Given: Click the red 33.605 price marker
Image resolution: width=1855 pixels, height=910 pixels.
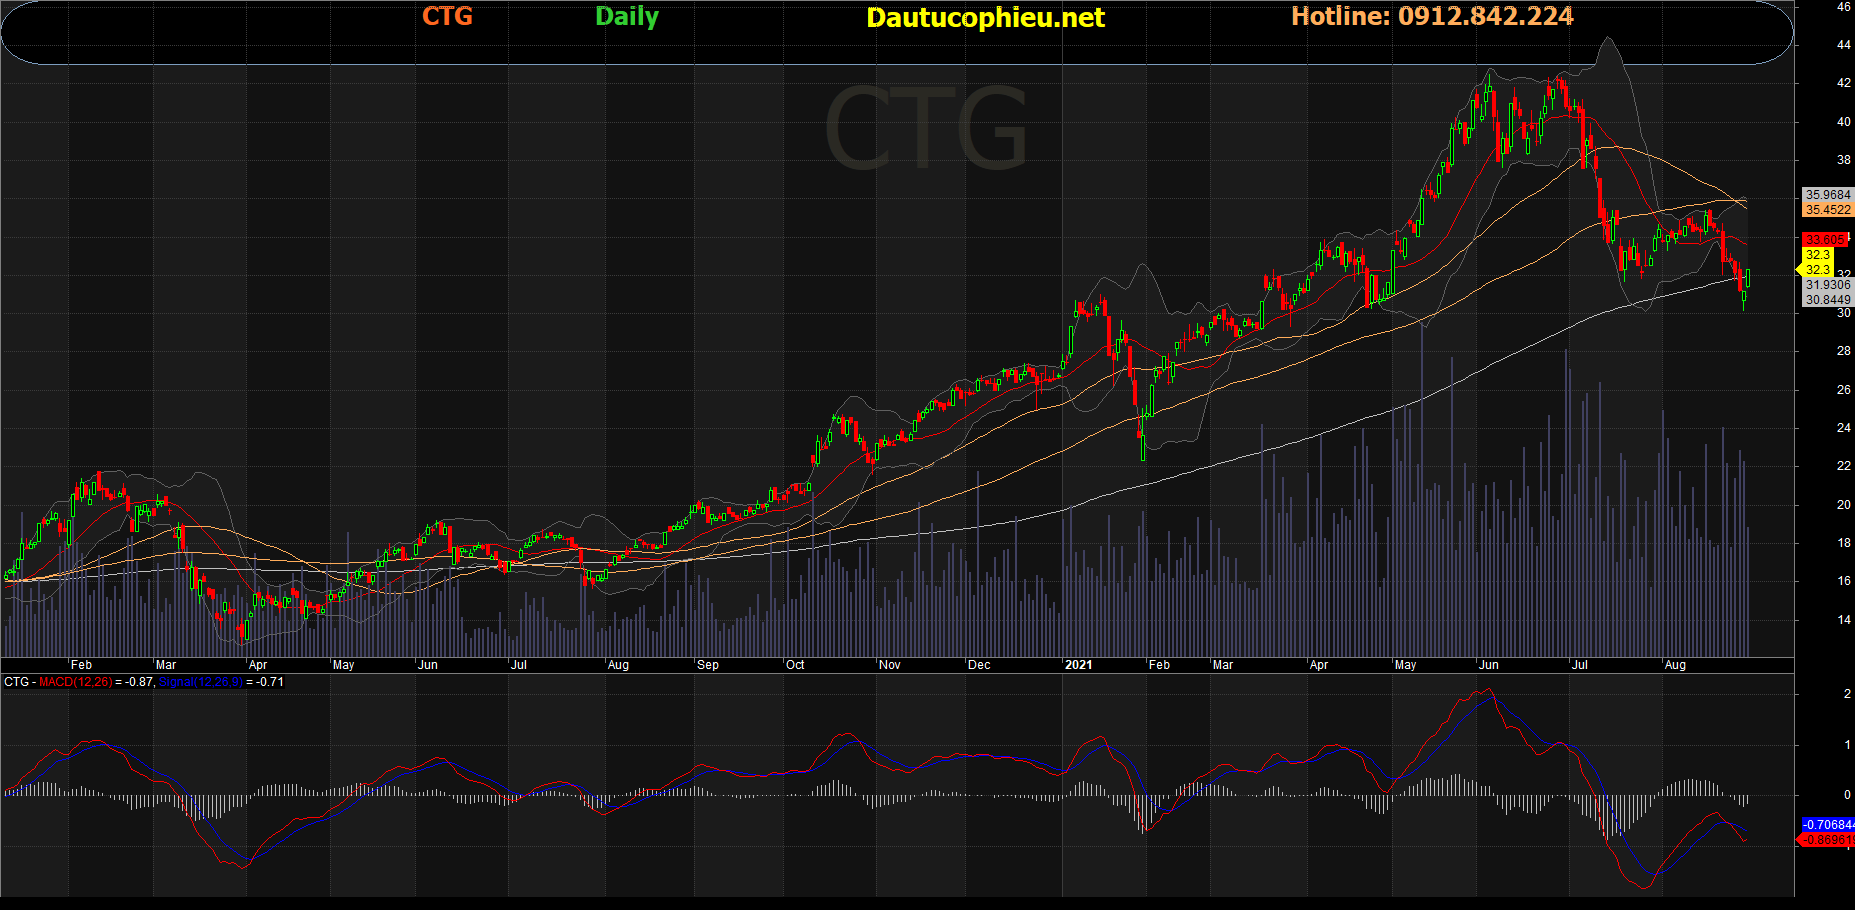Looking at the screenshot, I should pyautogui.click(x=1824, y=240).
